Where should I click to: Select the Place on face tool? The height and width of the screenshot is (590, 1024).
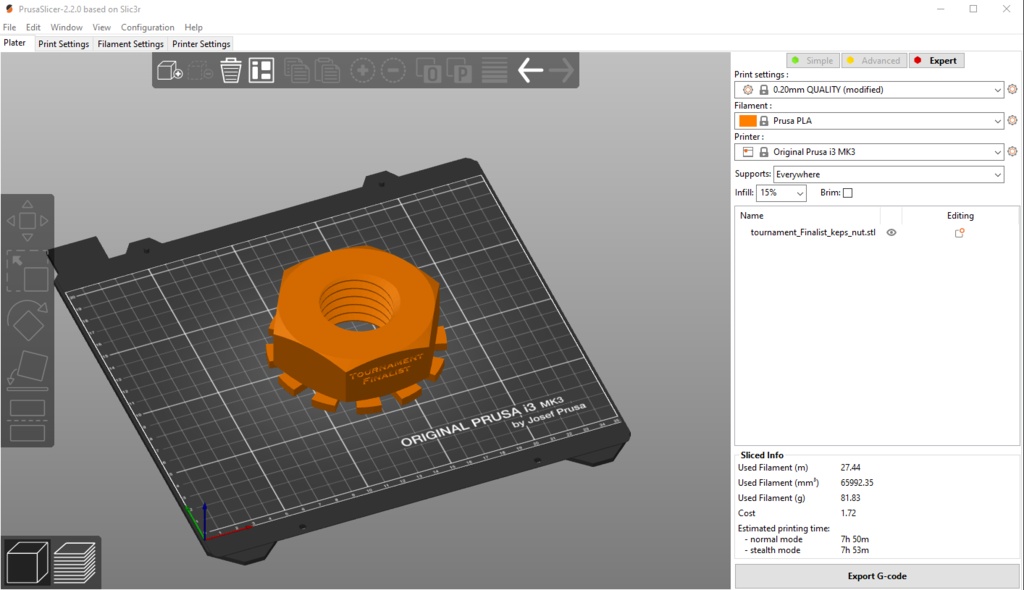tap(27, 370)
